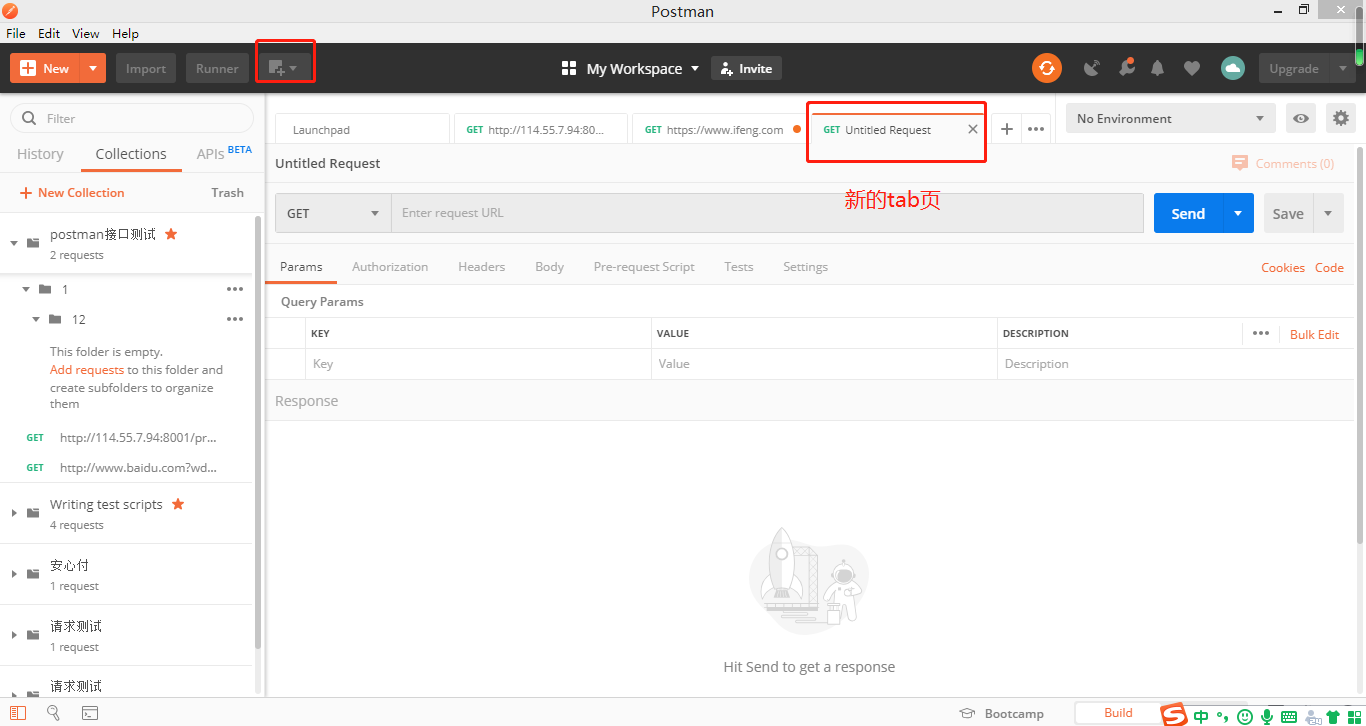The image size is (1366, 726).
Task: Toggle sidebar icon in status bar
Action: pyautogui.click(x=18, y=713)
